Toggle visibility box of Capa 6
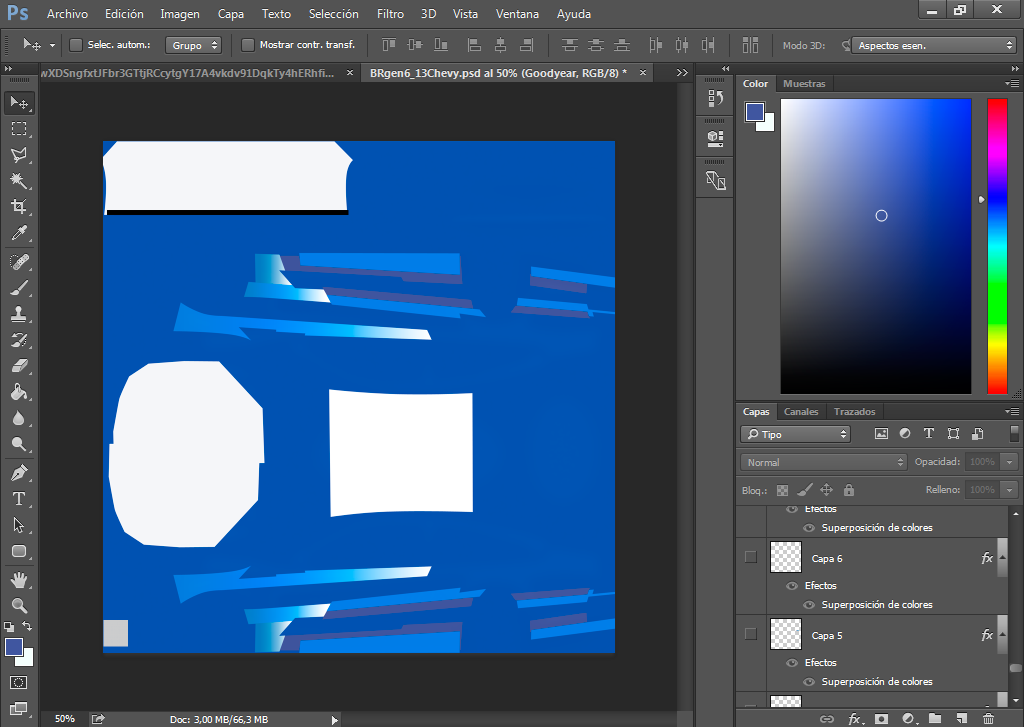The width and height of the screenshot is (1024, 727). [x=751, y=557]
